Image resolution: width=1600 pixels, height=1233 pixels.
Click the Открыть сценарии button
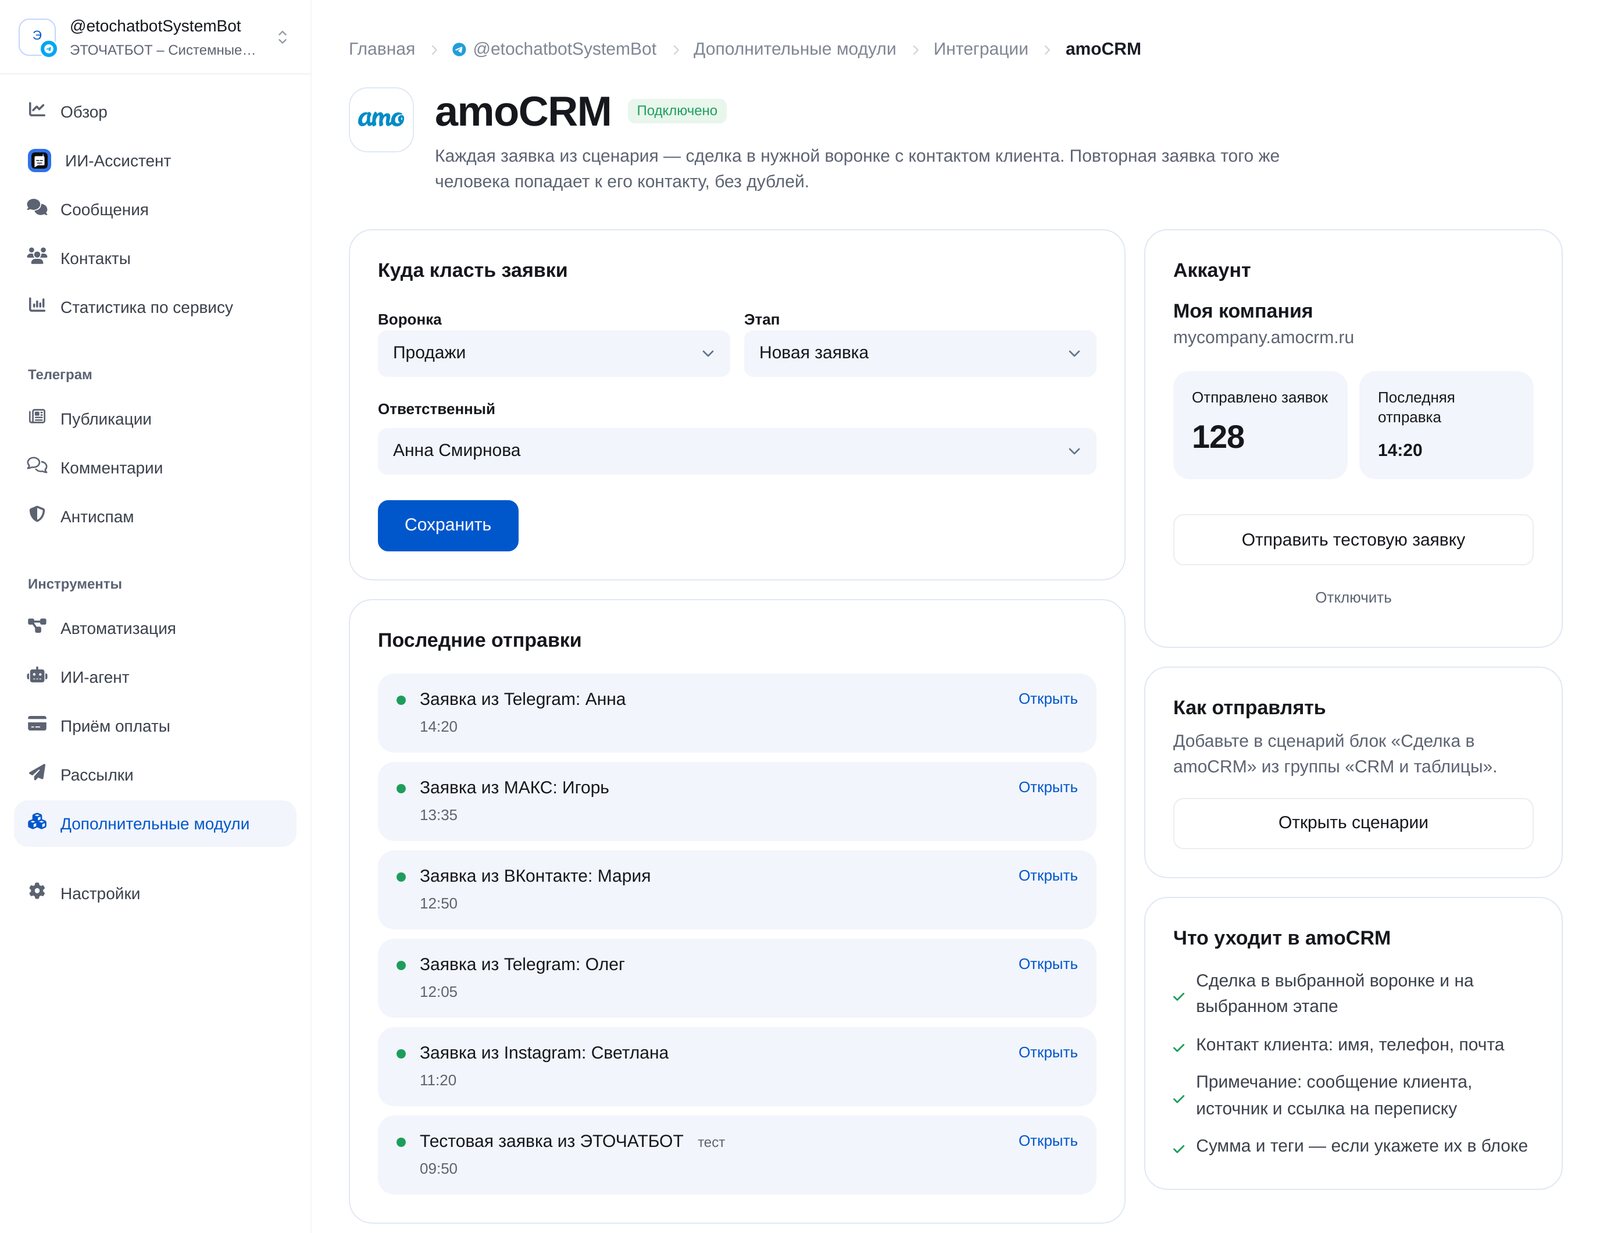point(1353,823)
